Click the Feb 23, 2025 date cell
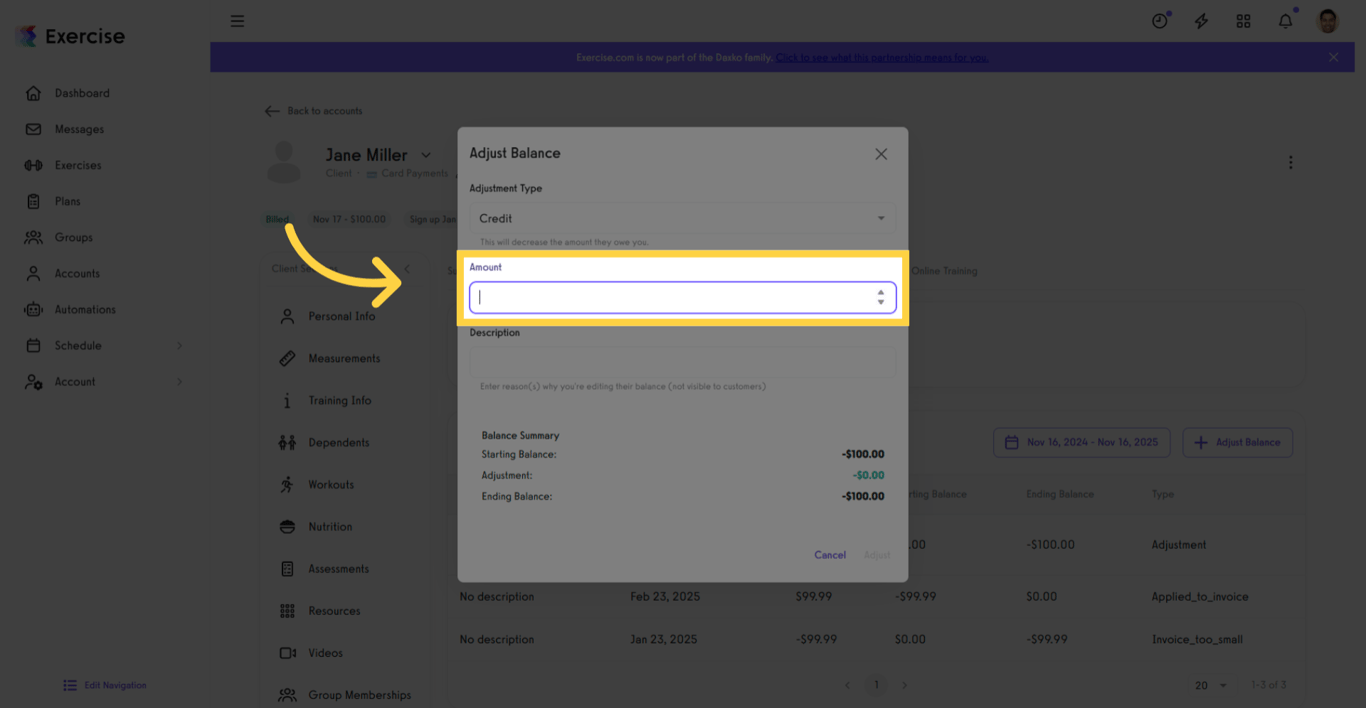Viewport: 1366px width, 708px height. (665, 597)
